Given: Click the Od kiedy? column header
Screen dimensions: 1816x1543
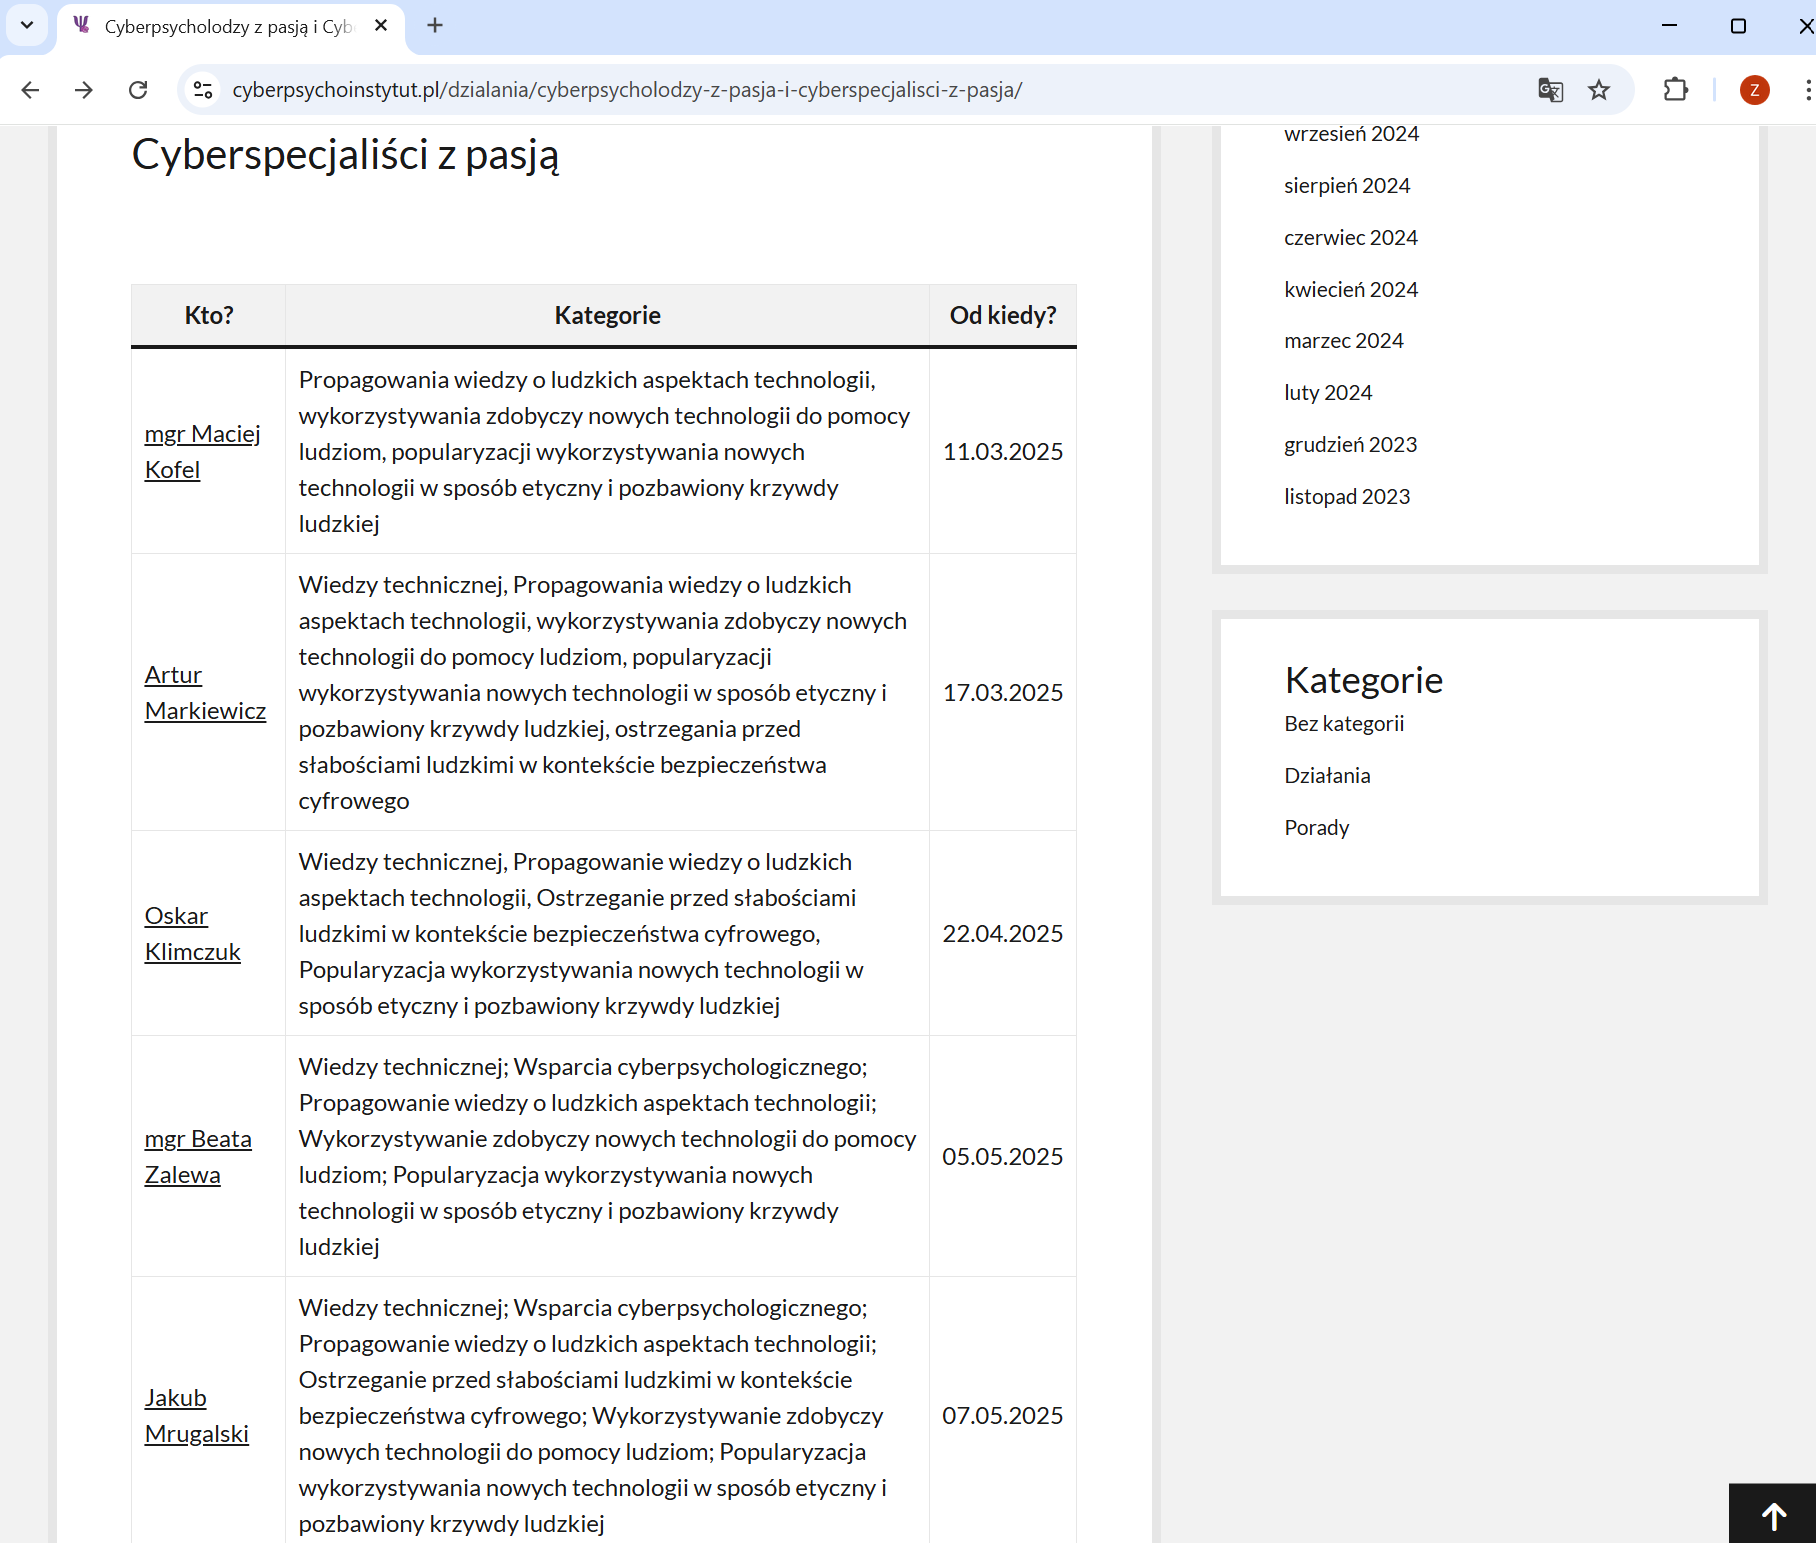Looking at the screenshot, I should (1003, 316).
